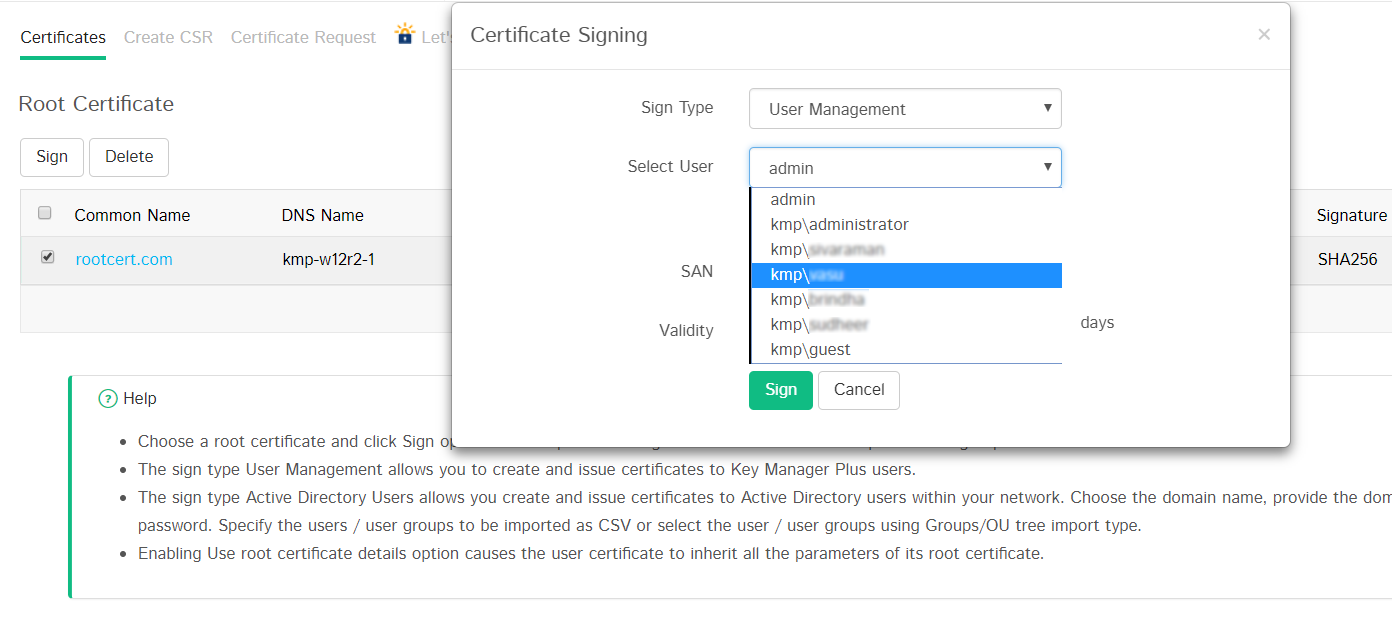The width and height of the screenshot is (1392, 625).
Task: Toggle the select-all header checkbox
Action: [x=45, y=213]
